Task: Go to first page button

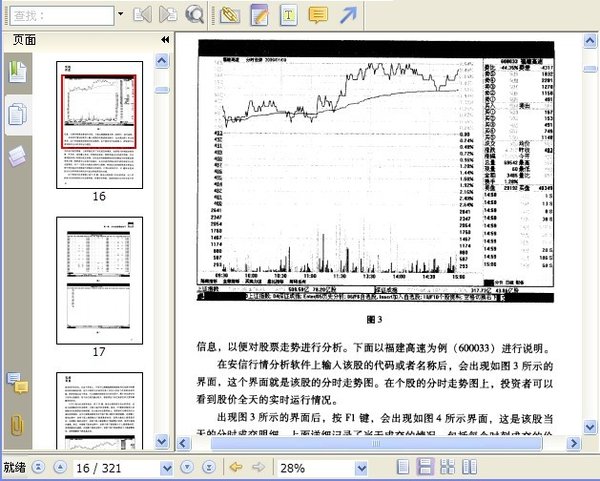Action: click(38, 467)
